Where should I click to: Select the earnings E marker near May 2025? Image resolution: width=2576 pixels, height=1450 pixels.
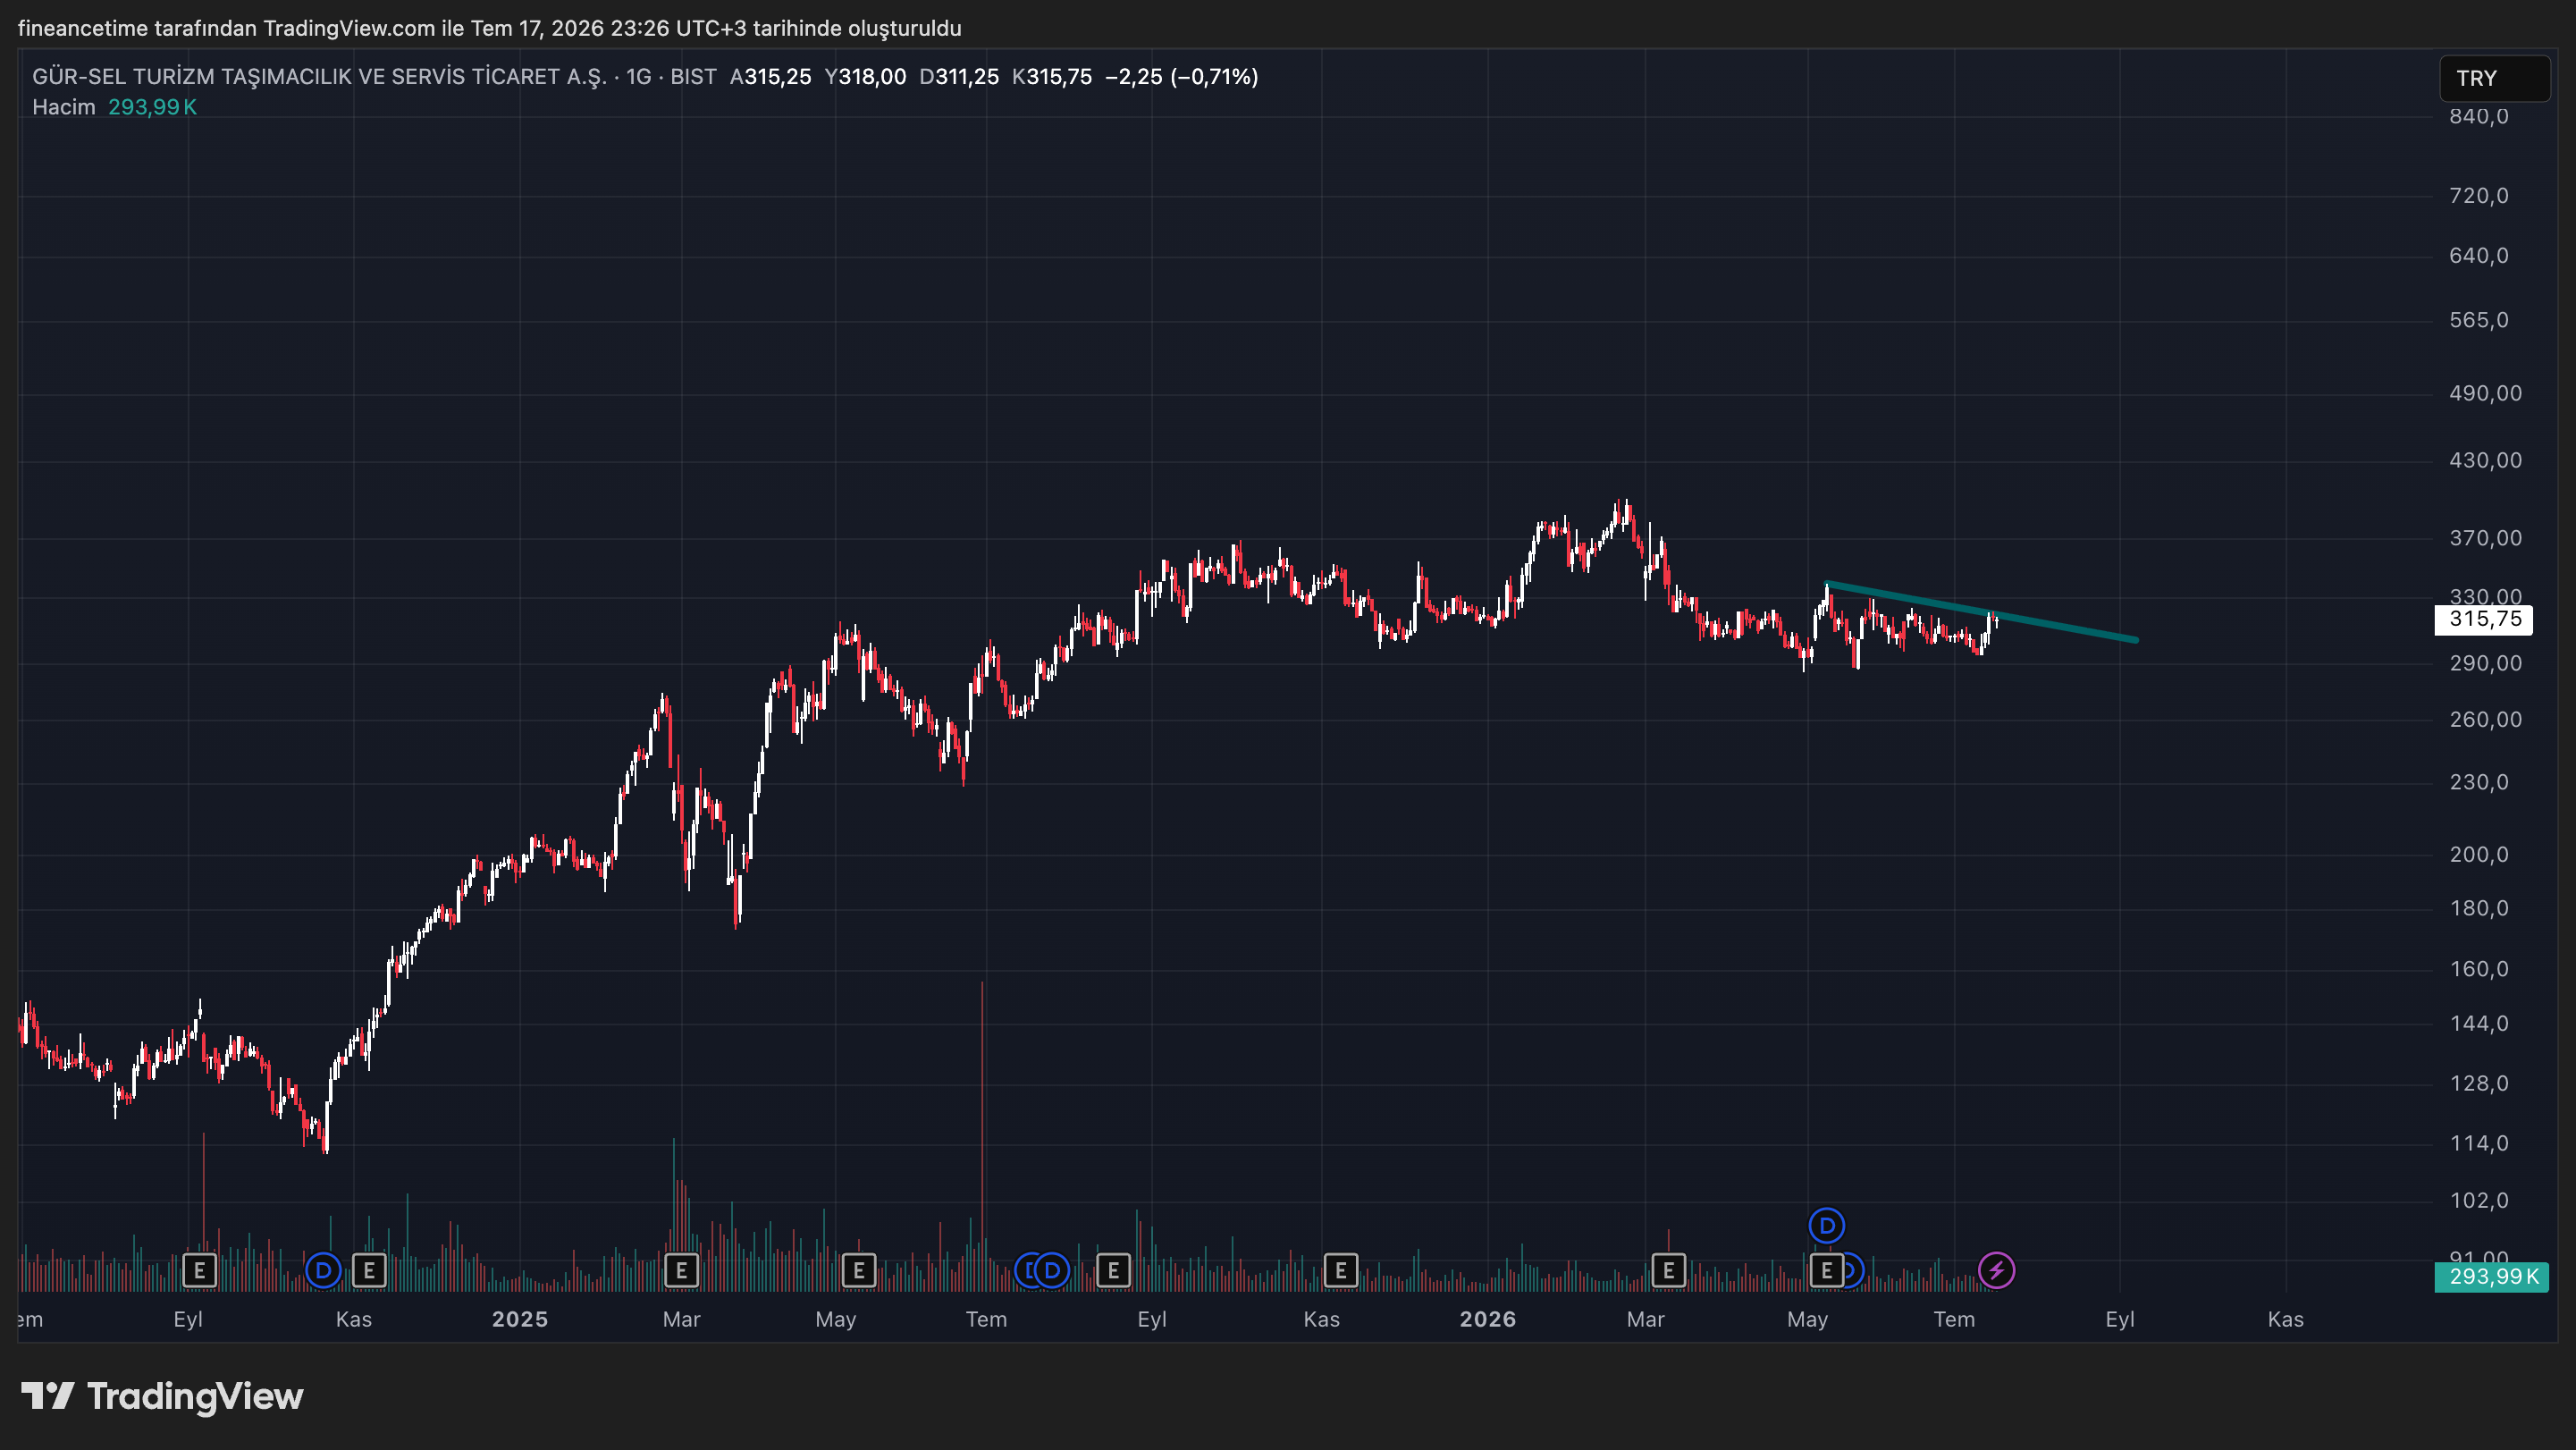tap(858, 1271)
